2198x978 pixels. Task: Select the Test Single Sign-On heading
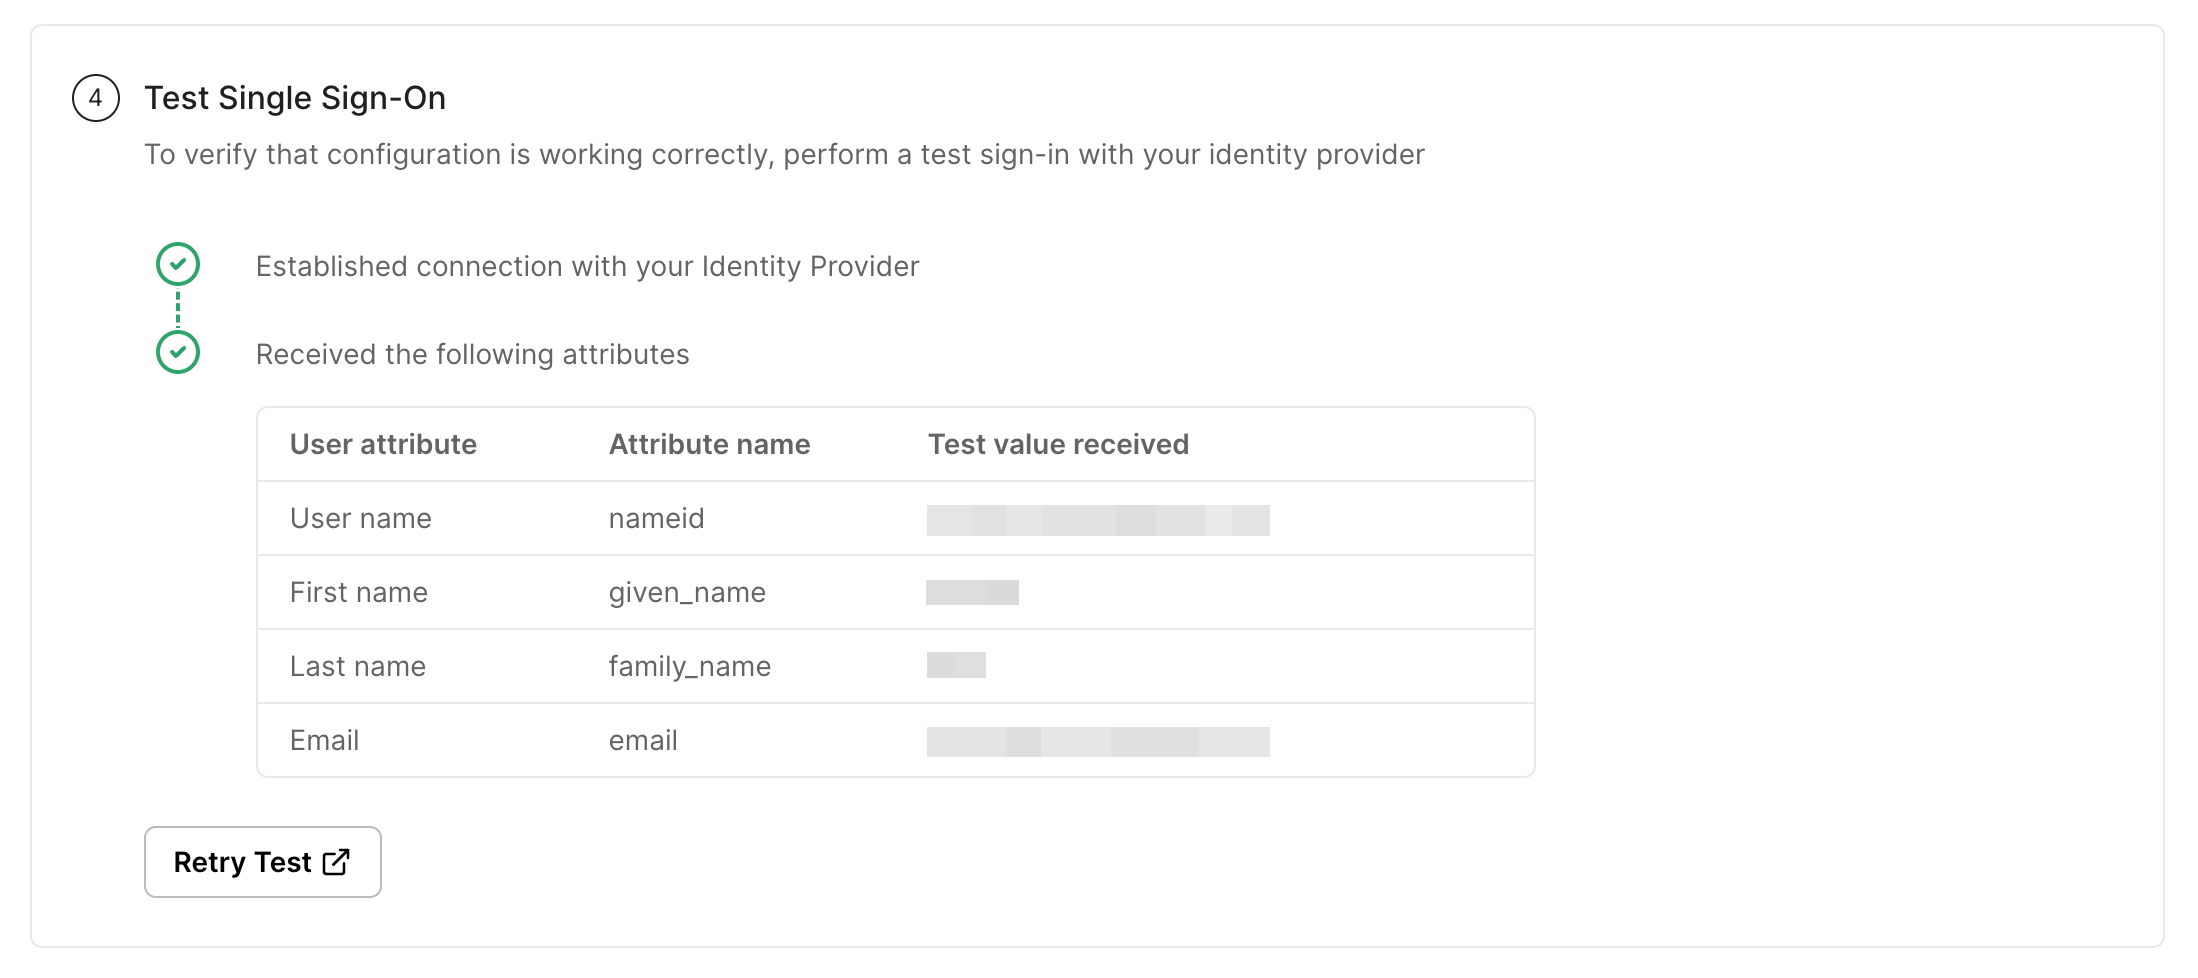(296, 97)
